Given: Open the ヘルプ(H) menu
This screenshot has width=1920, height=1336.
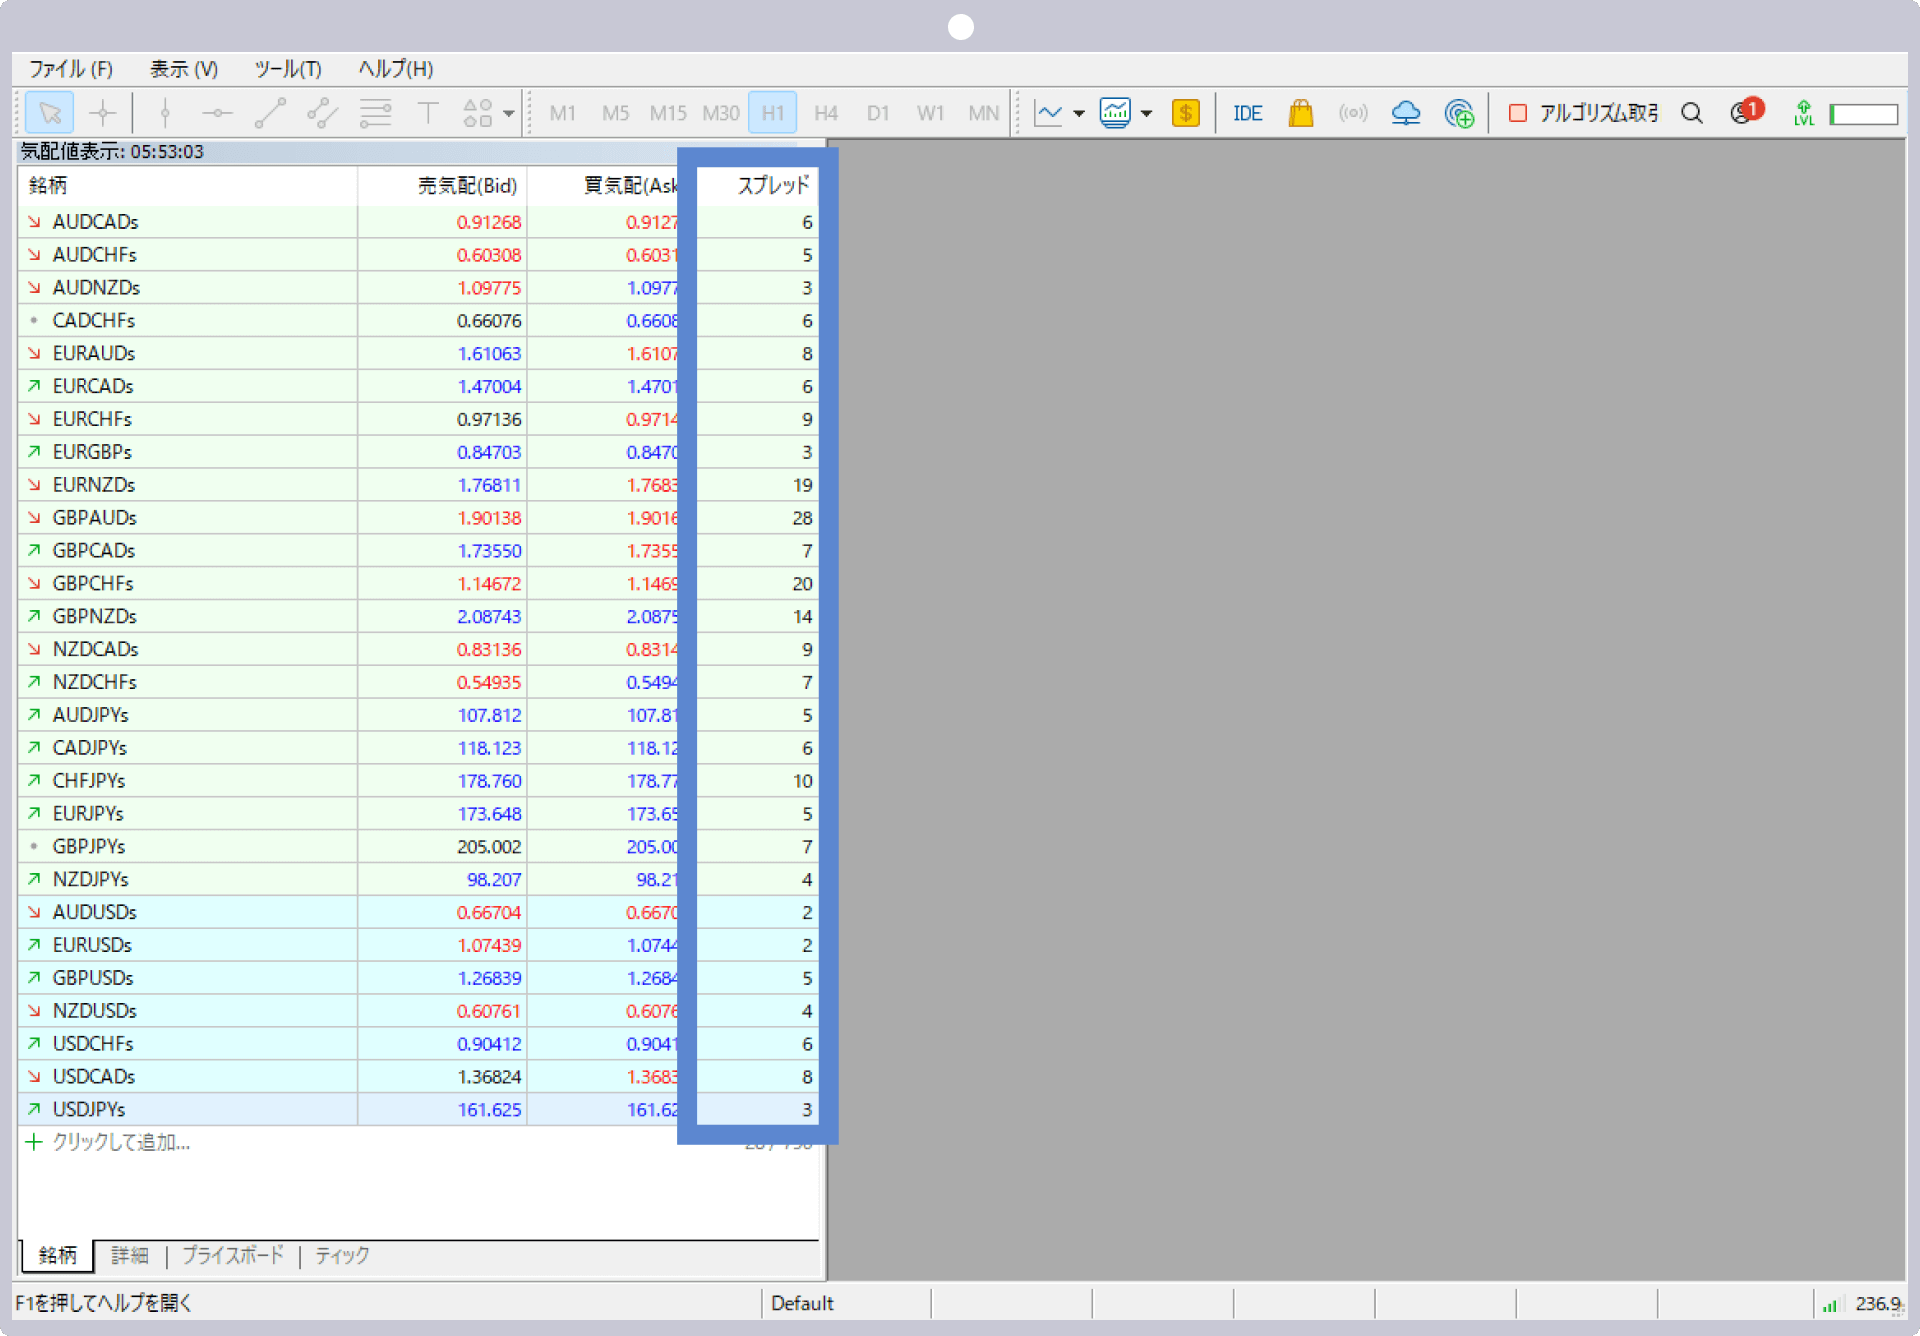Looking at the screenshot, I should [x=396, y=69].
